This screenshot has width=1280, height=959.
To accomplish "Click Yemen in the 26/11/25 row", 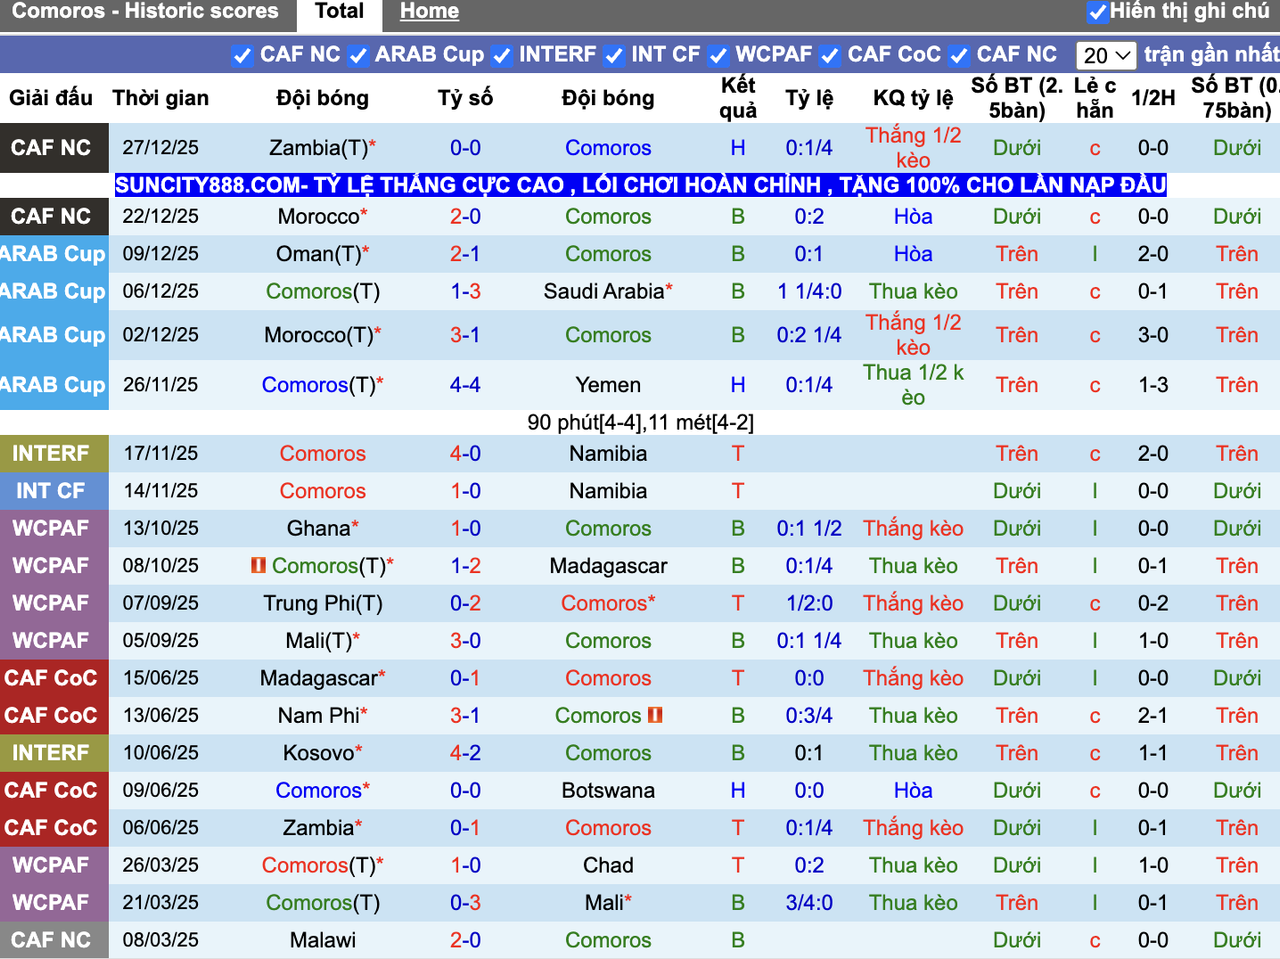I will [x=608, y=385].
